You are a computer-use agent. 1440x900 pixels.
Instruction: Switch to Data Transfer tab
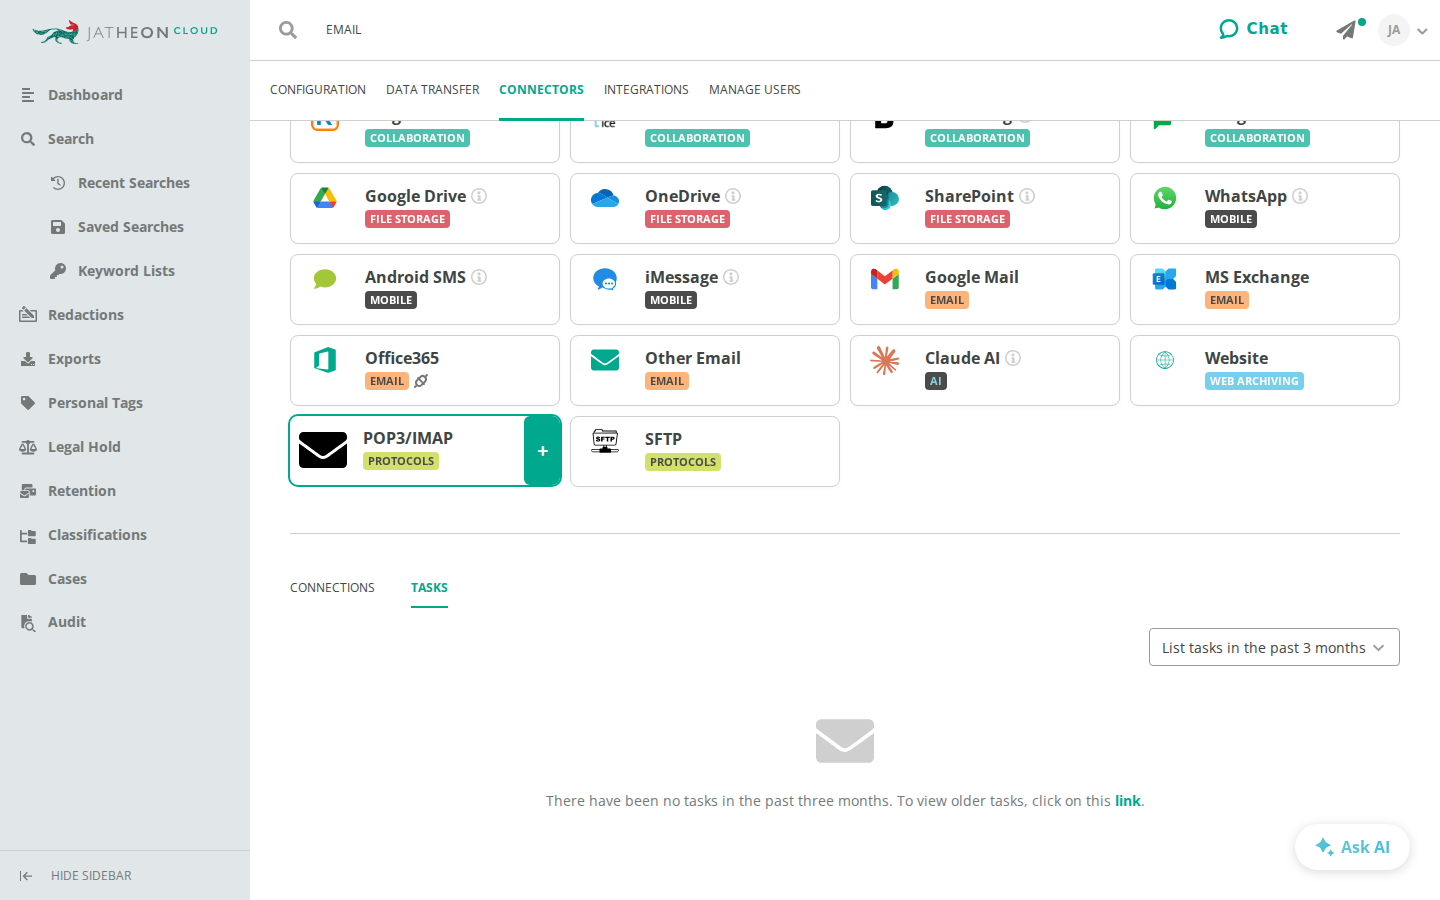click(433, 90)
